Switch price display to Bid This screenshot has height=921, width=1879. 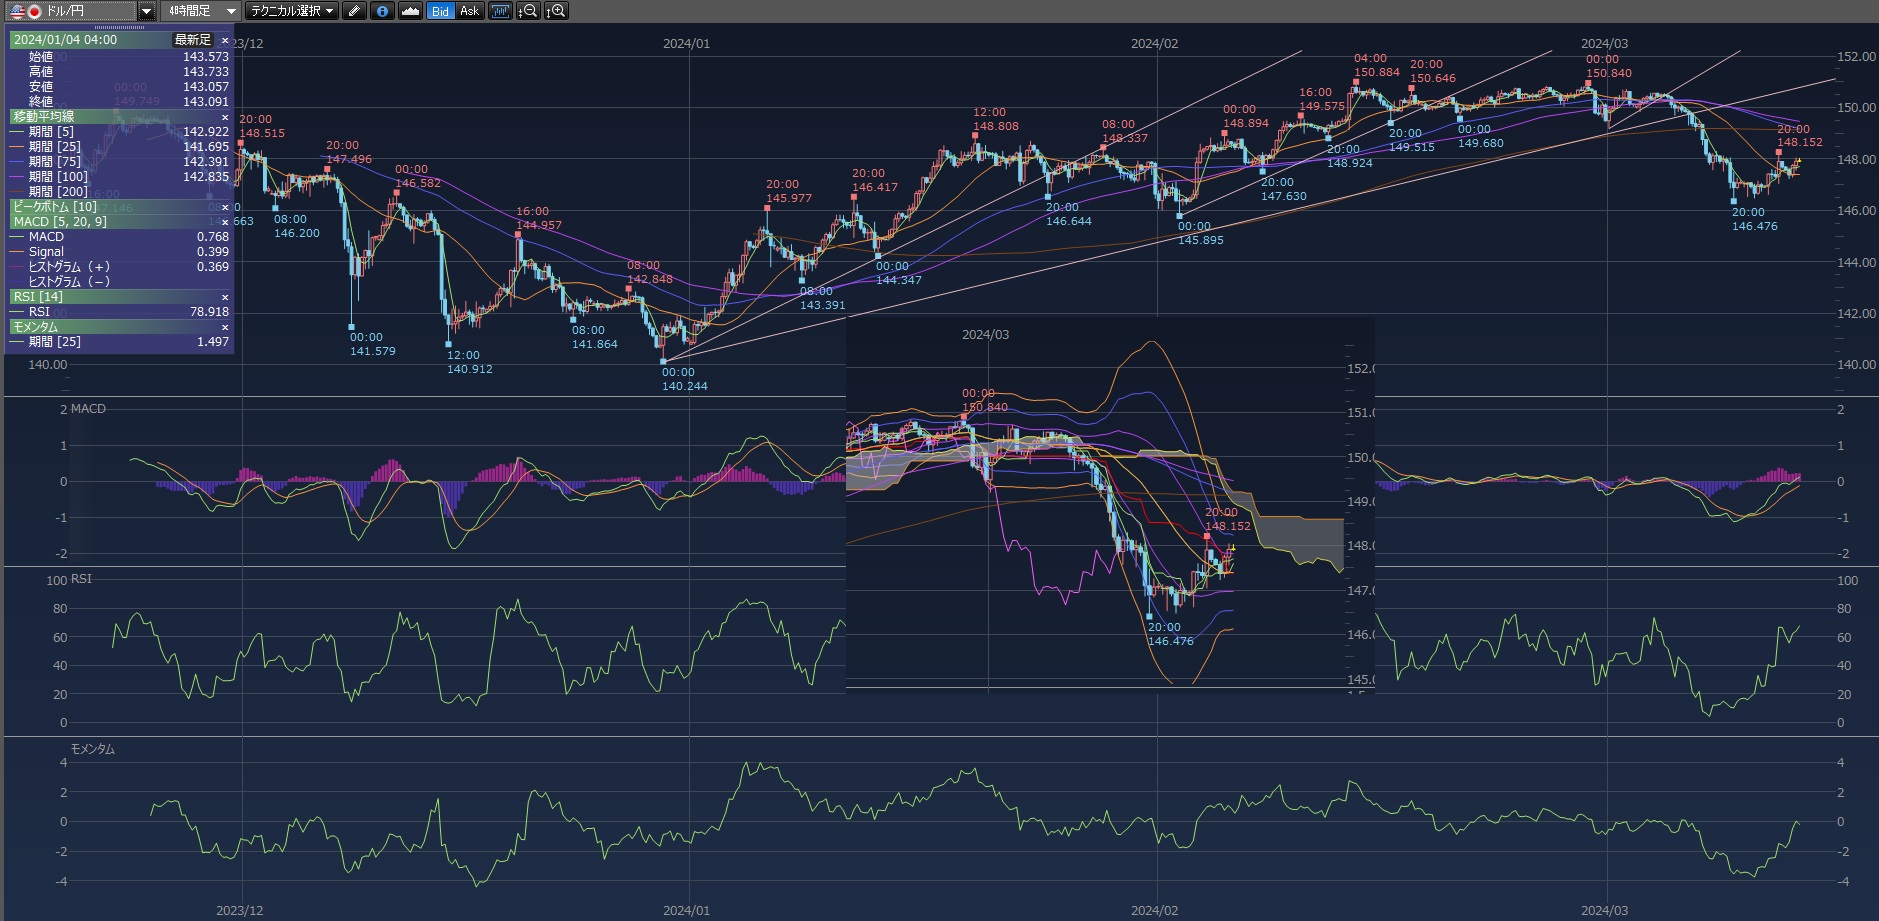[440, 11]
